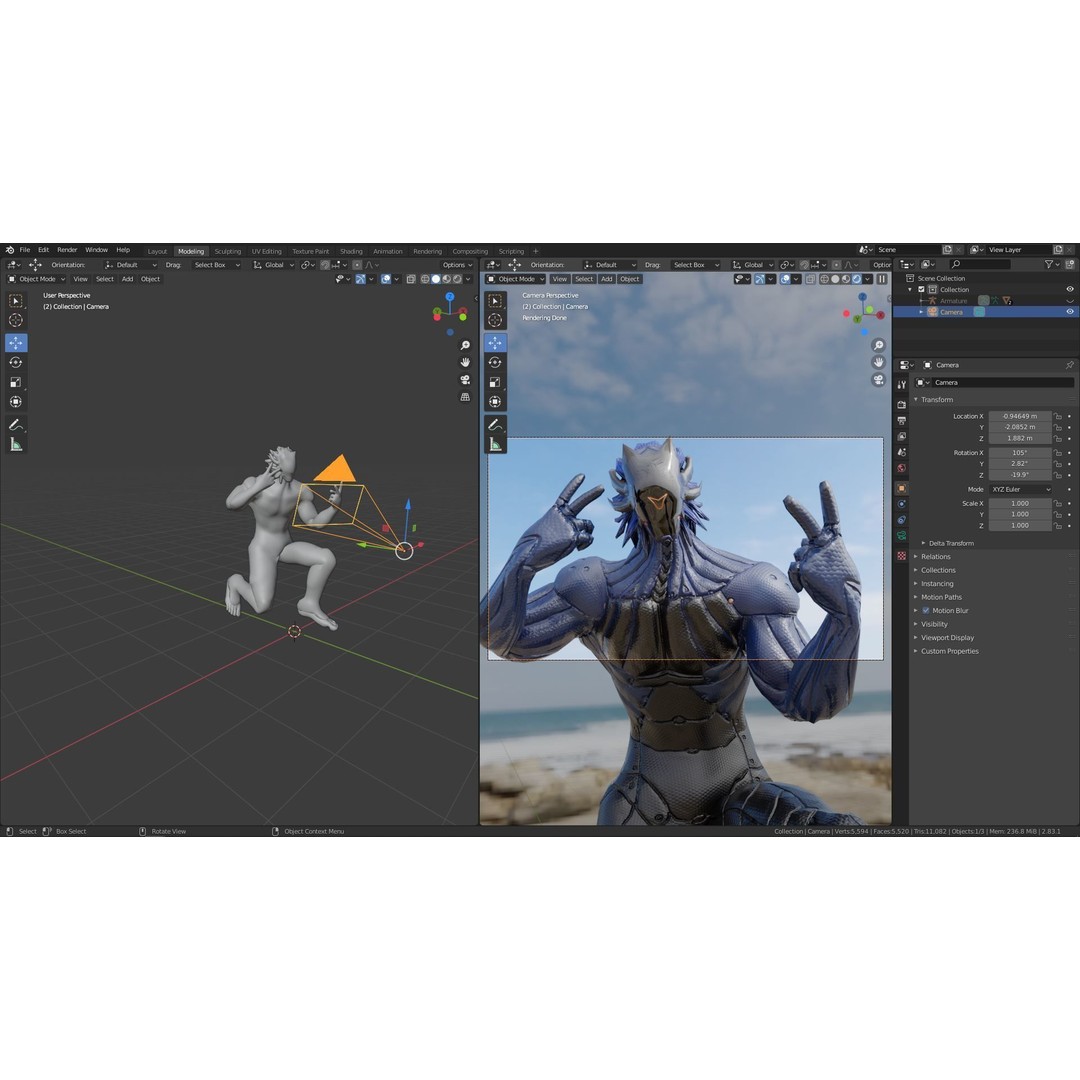Open the Object Constraint properties tab
The height and width of the screenshot is (1080, 1080).
(x=902, y=520)
